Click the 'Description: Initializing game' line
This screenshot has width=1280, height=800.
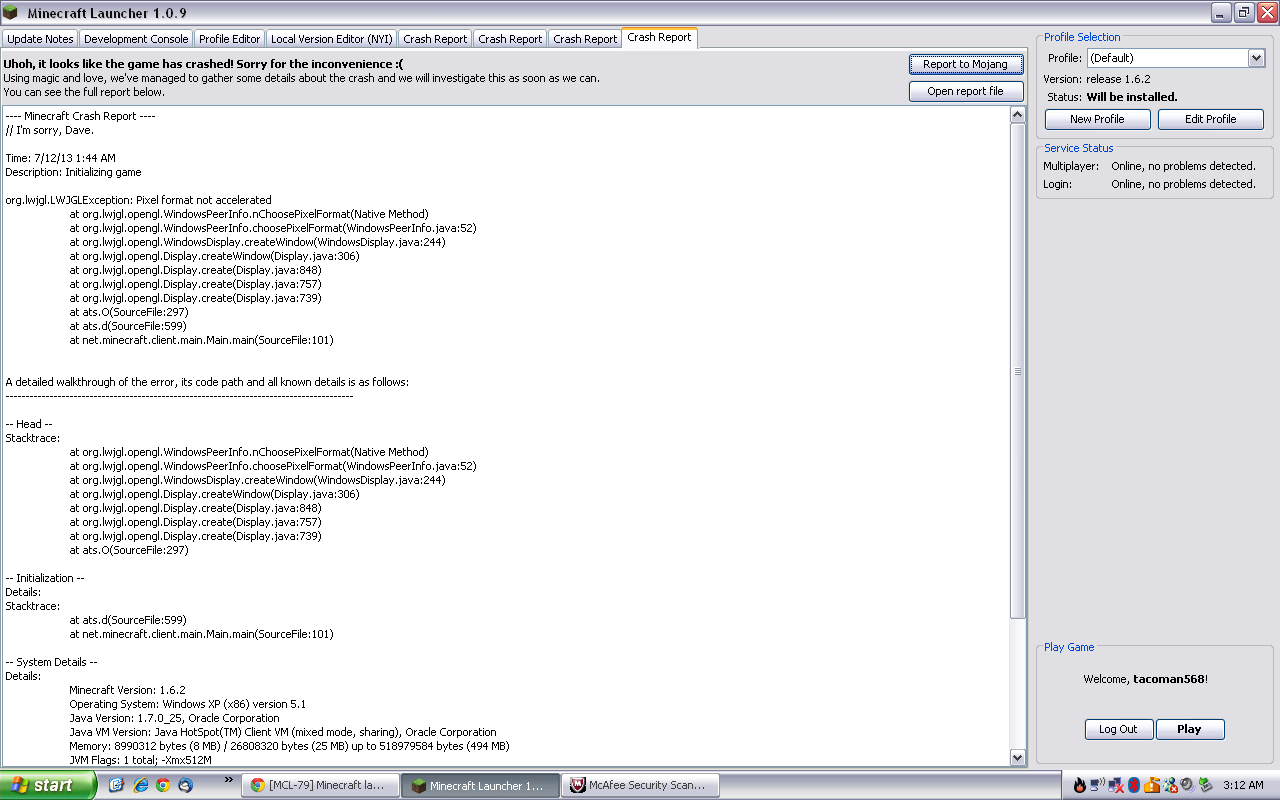(73, 172)
